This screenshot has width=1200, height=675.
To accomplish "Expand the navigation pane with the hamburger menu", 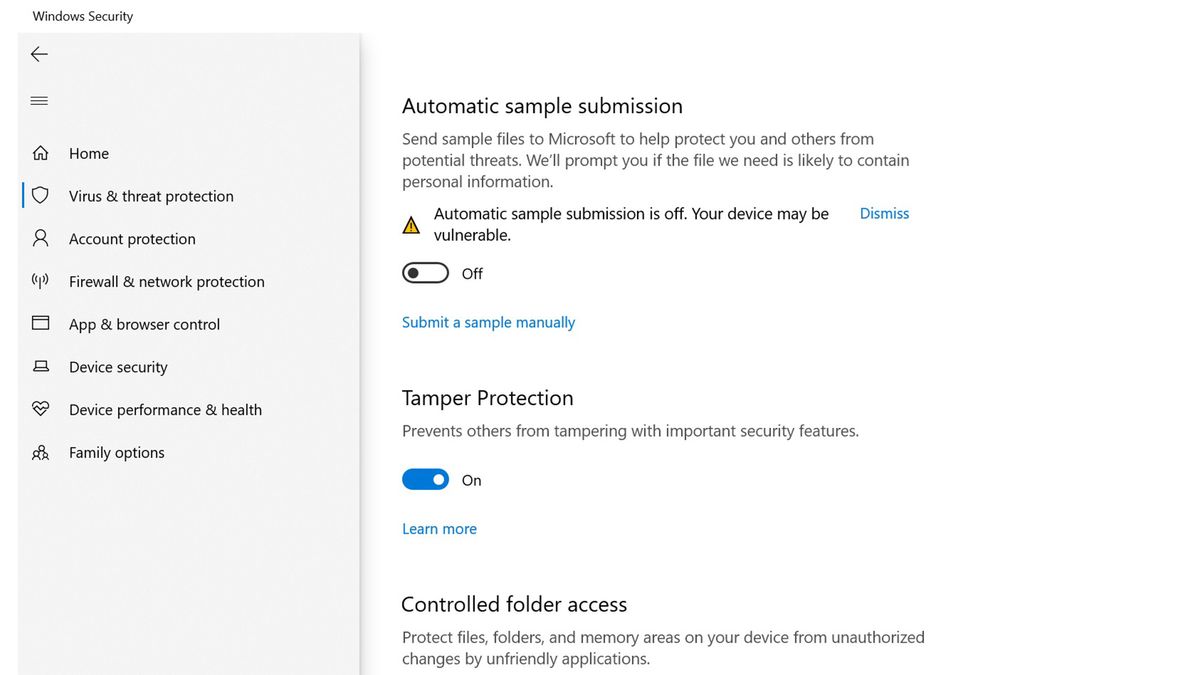I will click(x=38, y=100).
